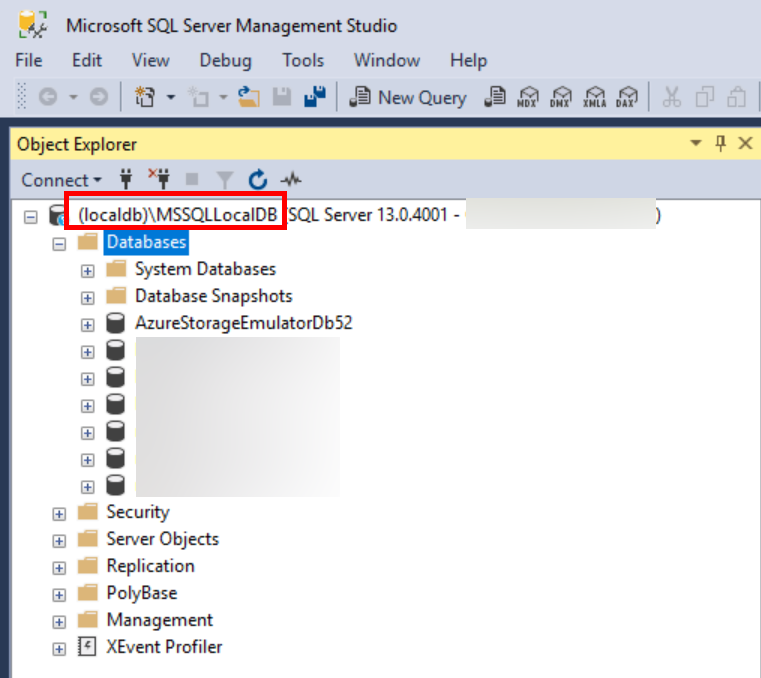Expand the XEvent Profiler node
Viewport: 761px width, 678px height.
tap(59, 649)
